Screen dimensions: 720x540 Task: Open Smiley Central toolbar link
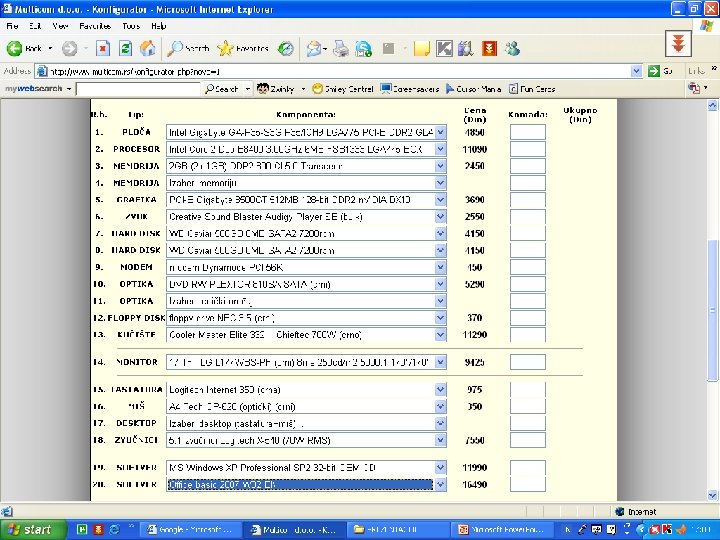(343, 89)
